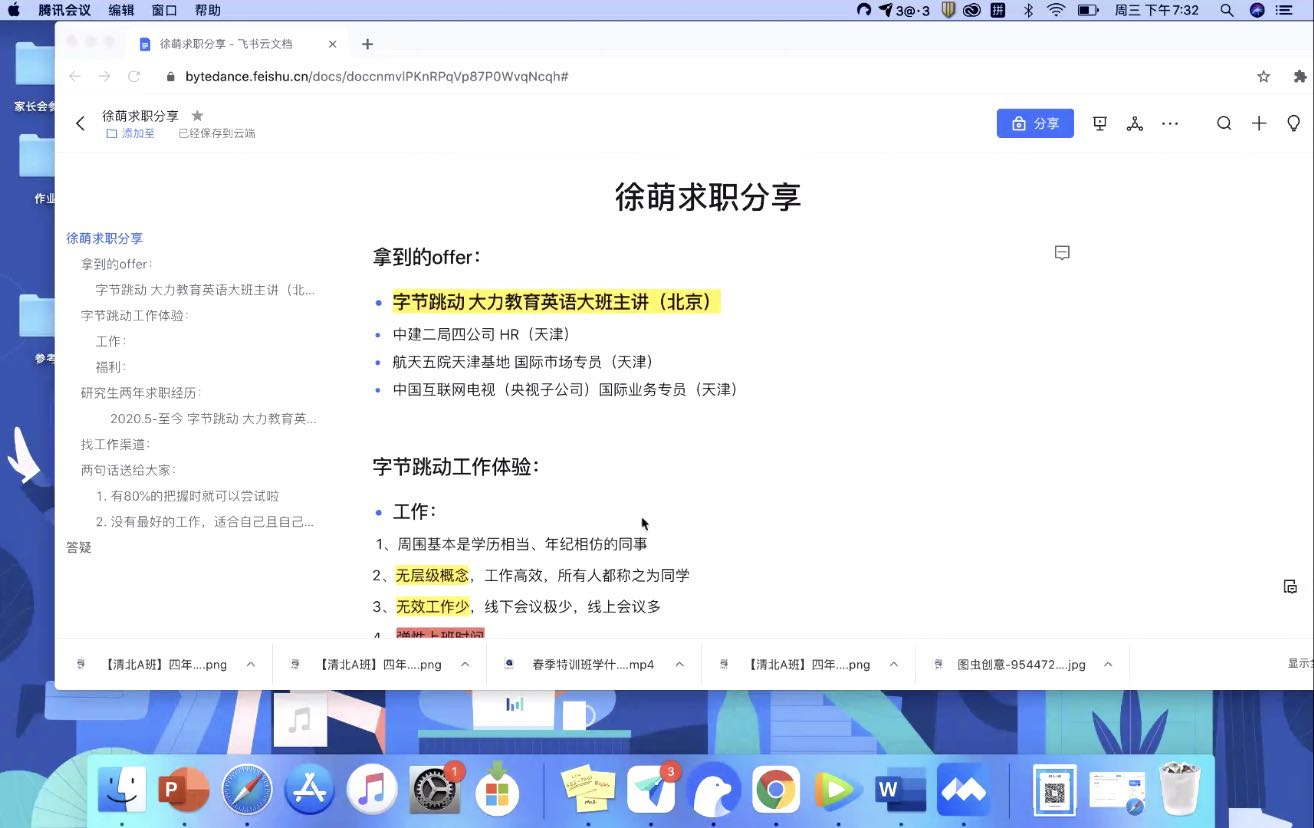Click the lightbulb notification icon

coord(1294,123)
